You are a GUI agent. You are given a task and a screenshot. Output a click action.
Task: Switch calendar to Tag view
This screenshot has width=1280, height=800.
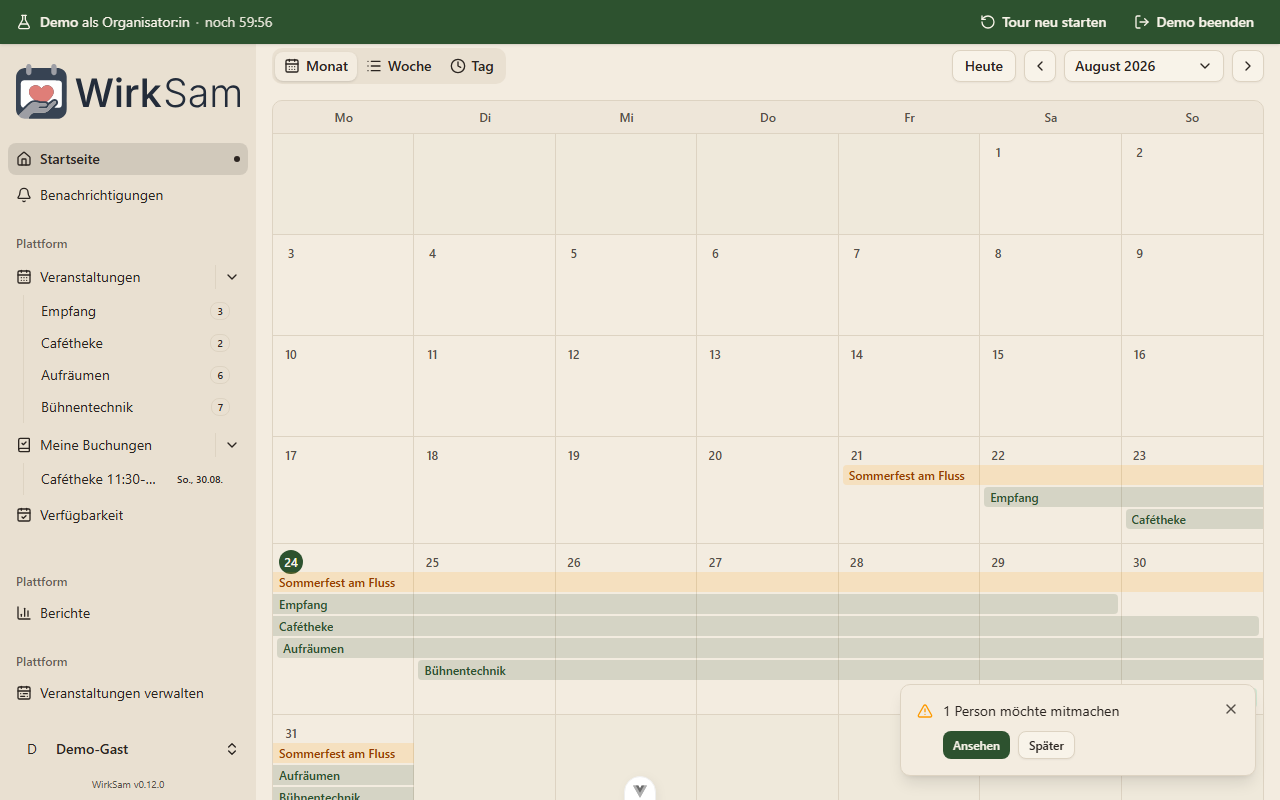[x=472, y=66]
